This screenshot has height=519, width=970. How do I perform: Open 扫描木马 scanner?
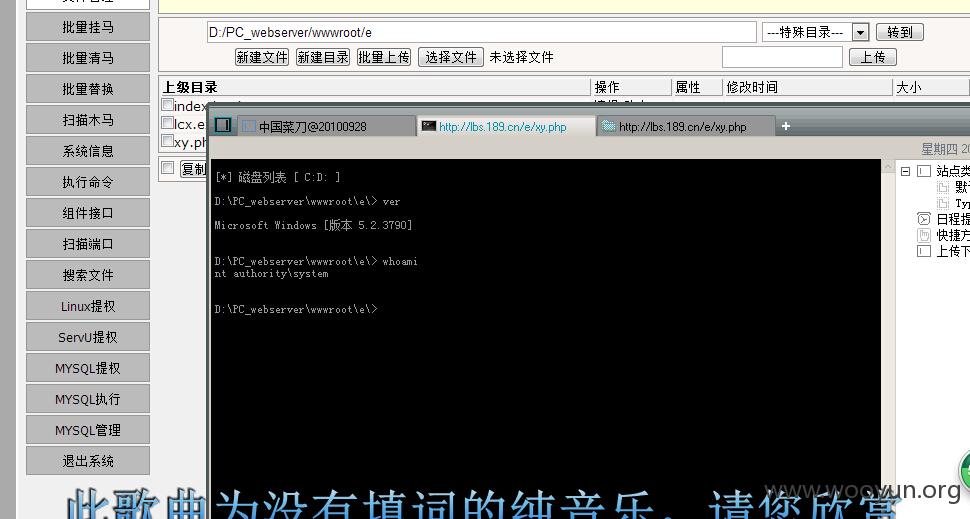(x=88, y=120)
